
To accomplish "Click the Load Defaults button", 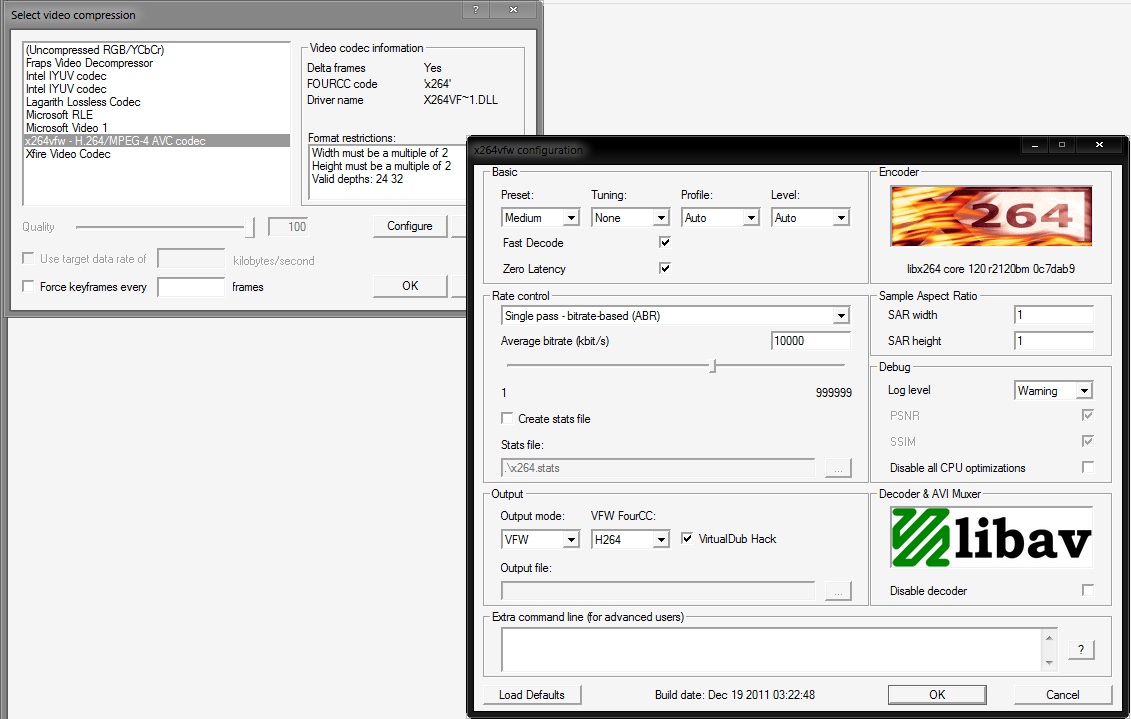I will [532, 694].
